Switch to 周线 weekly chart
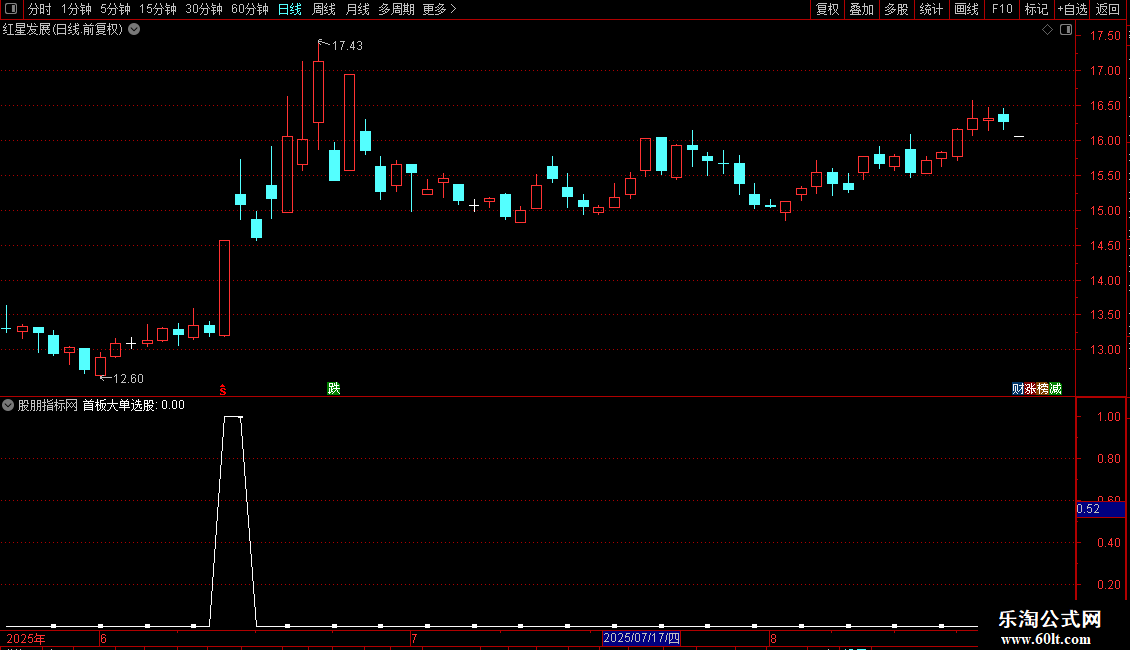Viewport: 1130px width, 650px height. click(x=324, y=9)
